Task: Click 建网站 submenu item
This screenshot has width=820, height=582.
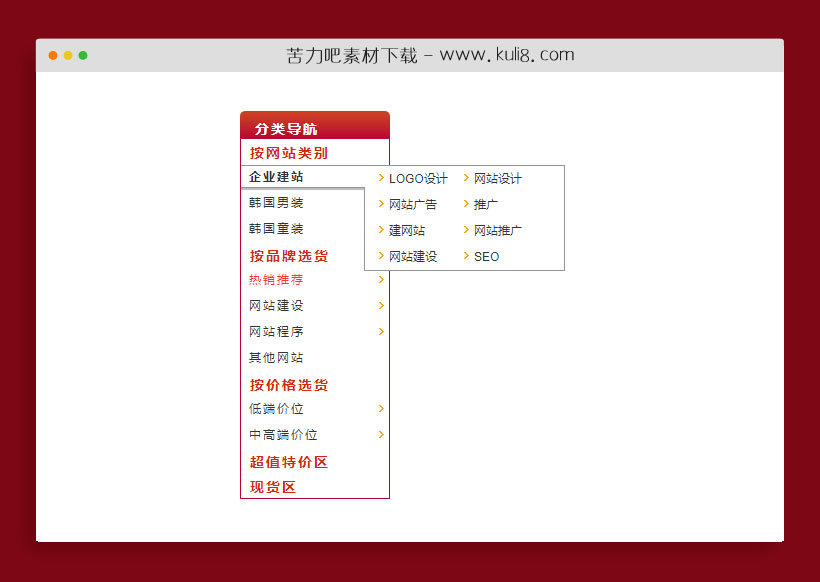Action: click(x=407, y=230)
